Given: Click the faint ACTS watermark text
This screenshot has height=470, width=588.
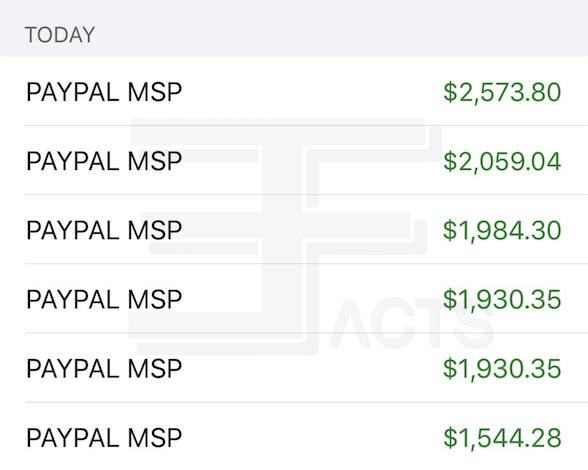Looking at the screenshot, I should pyautogui.click(x=412, y=323).
